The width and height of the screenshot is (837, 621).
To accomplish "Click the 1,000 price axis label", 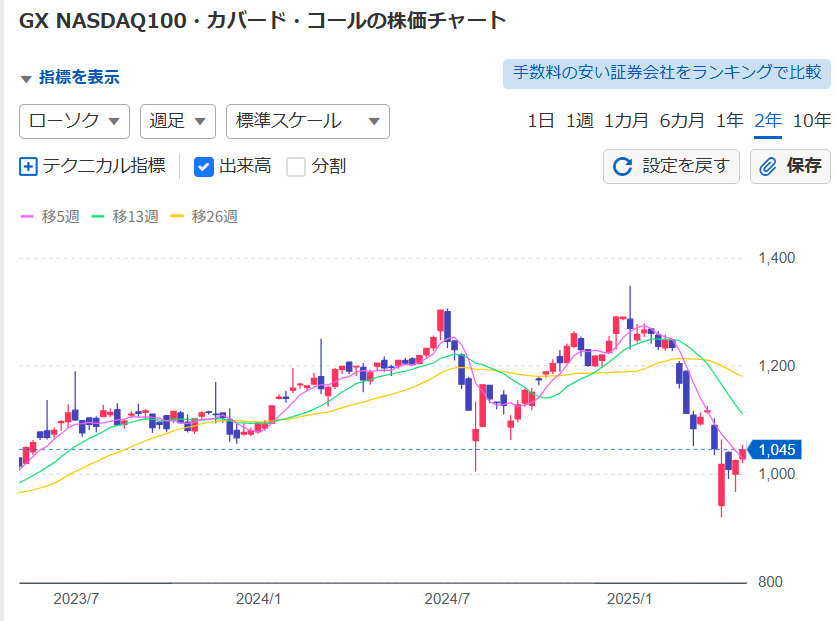I will coord(777,474).
